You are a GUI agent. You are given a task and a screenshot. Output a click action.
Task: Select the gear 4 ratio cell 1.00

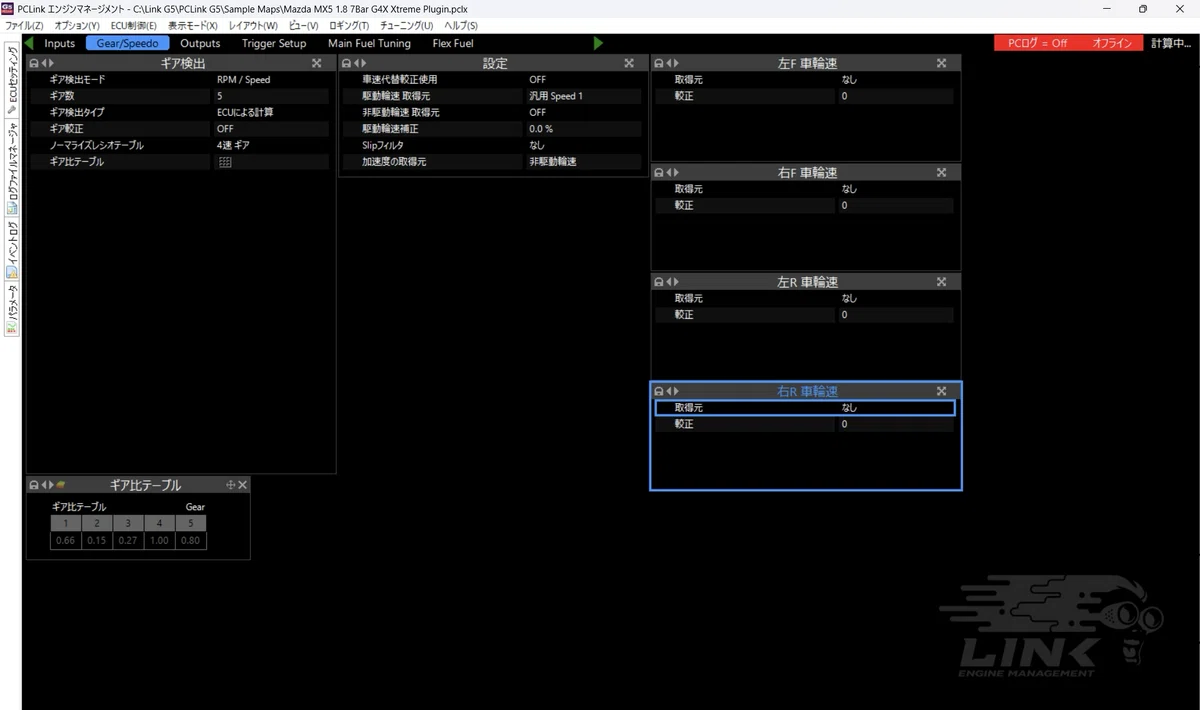pyautogui.click(x=159, y=541)
